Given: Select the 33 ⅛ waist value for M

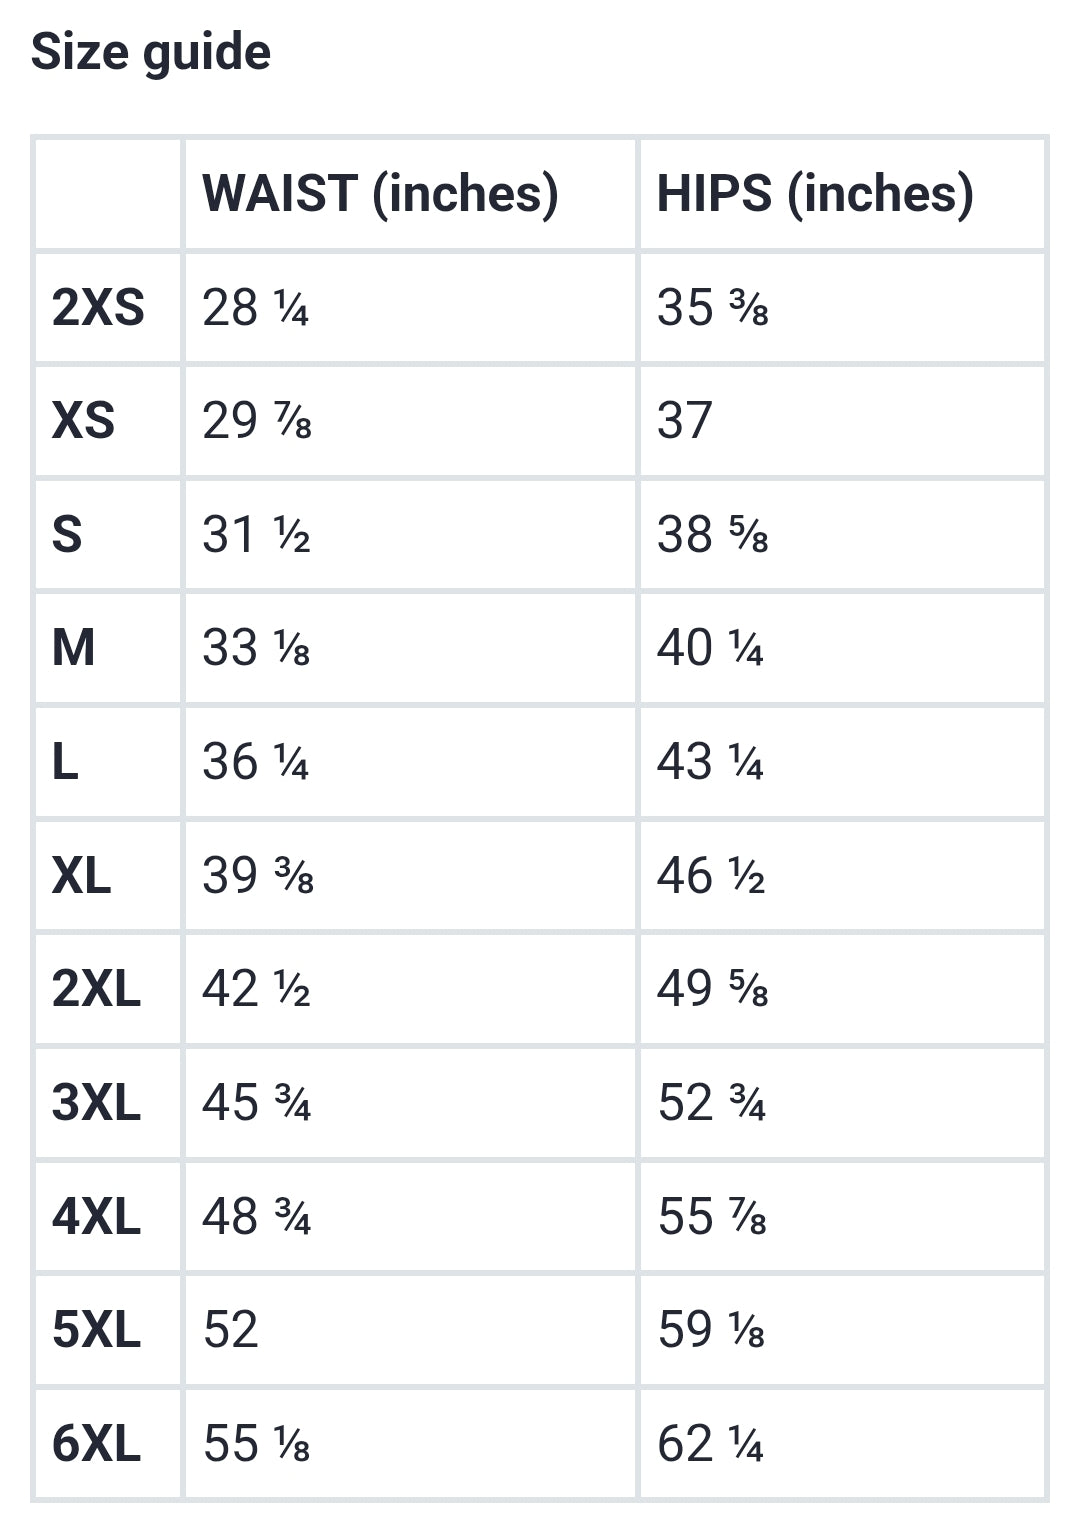Looking at the screenshot, I should [256, 648].
